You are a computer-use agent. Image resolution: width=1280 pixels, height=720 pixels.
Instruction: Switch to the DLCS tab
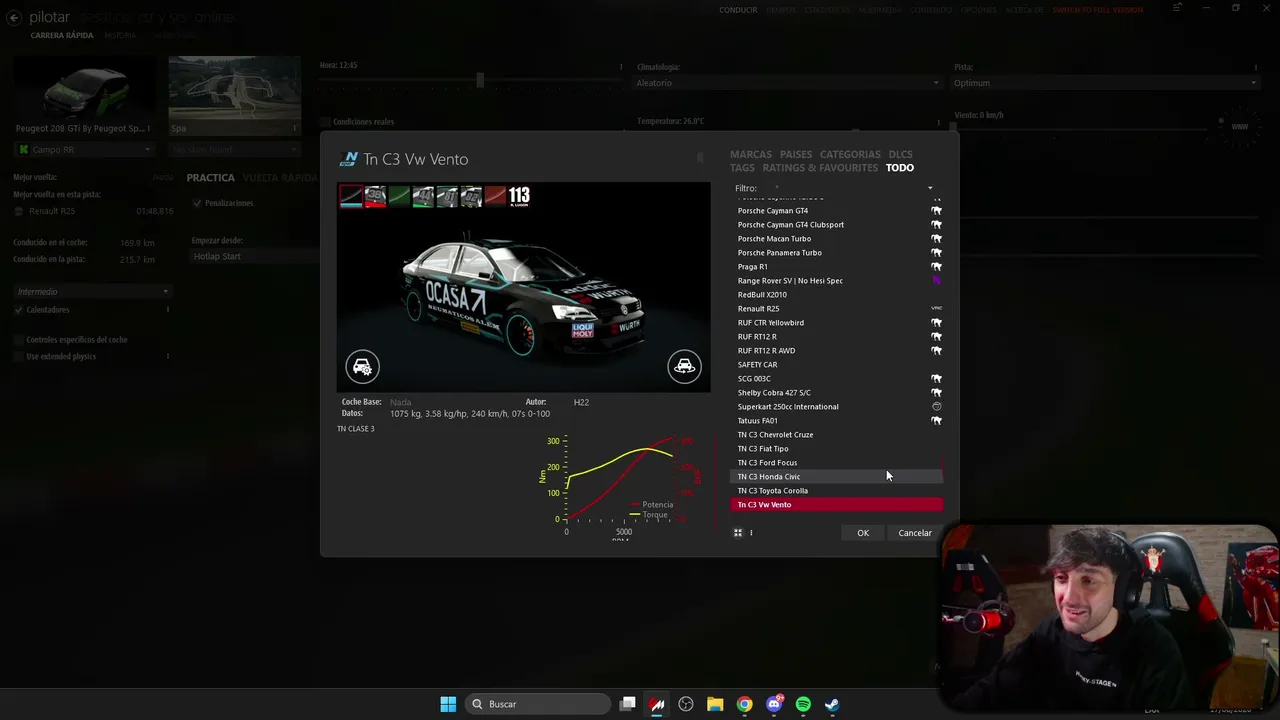tap(900, 154)
